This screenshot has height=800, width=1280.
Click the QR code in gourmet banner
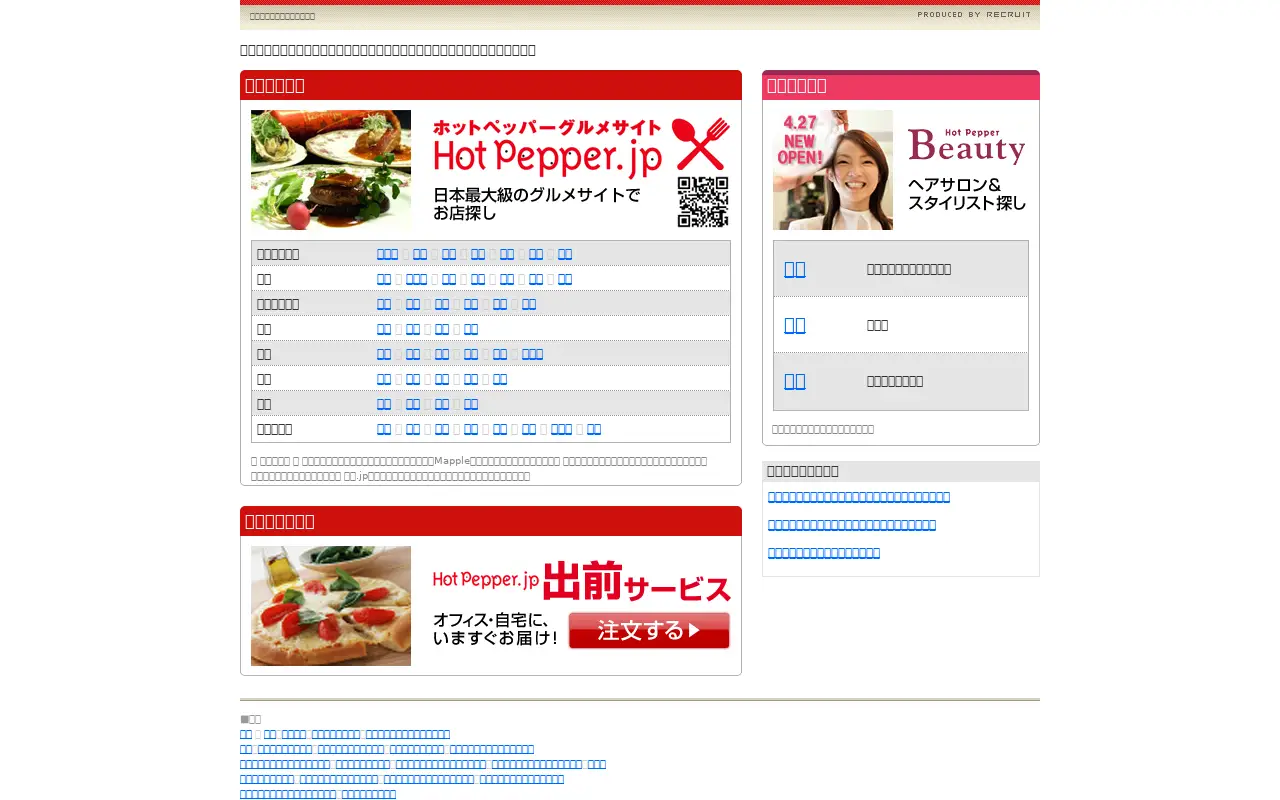click(x=703, y=202)
